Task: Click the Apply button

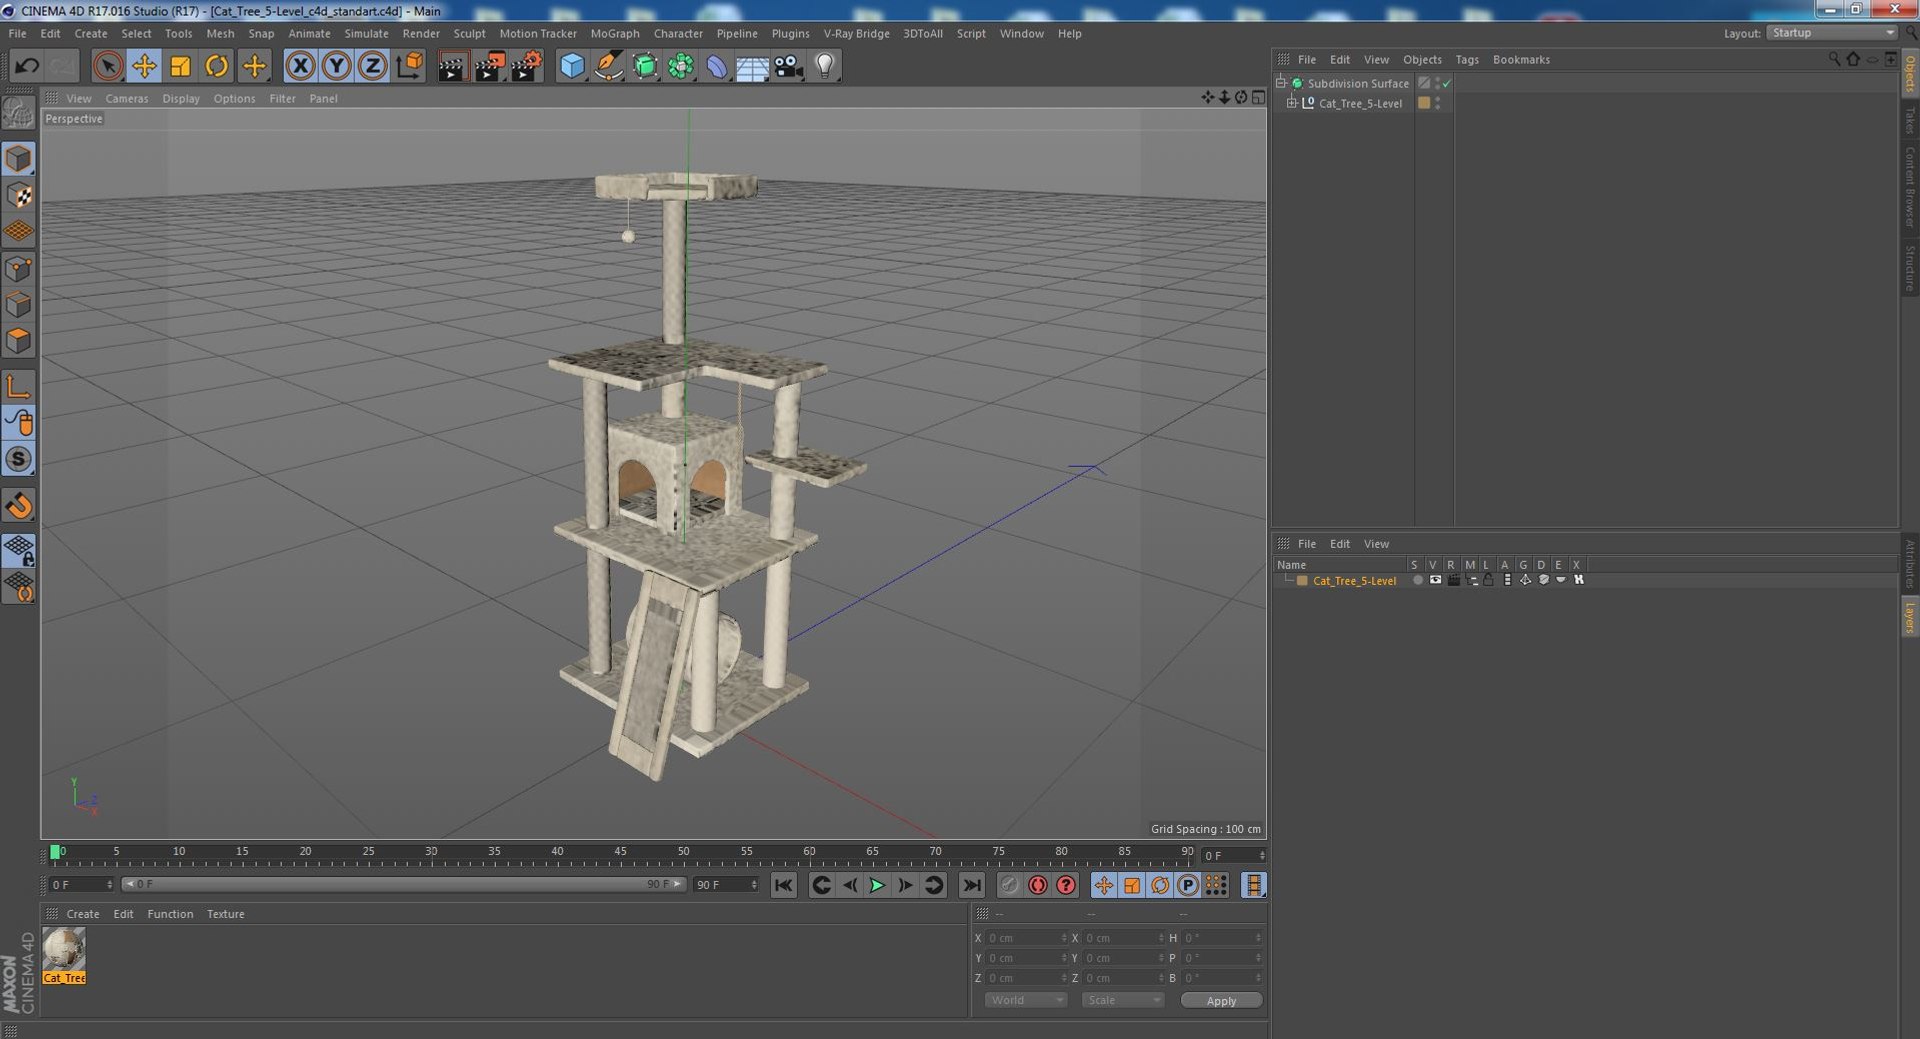Action: [x=1221, y=1000]
